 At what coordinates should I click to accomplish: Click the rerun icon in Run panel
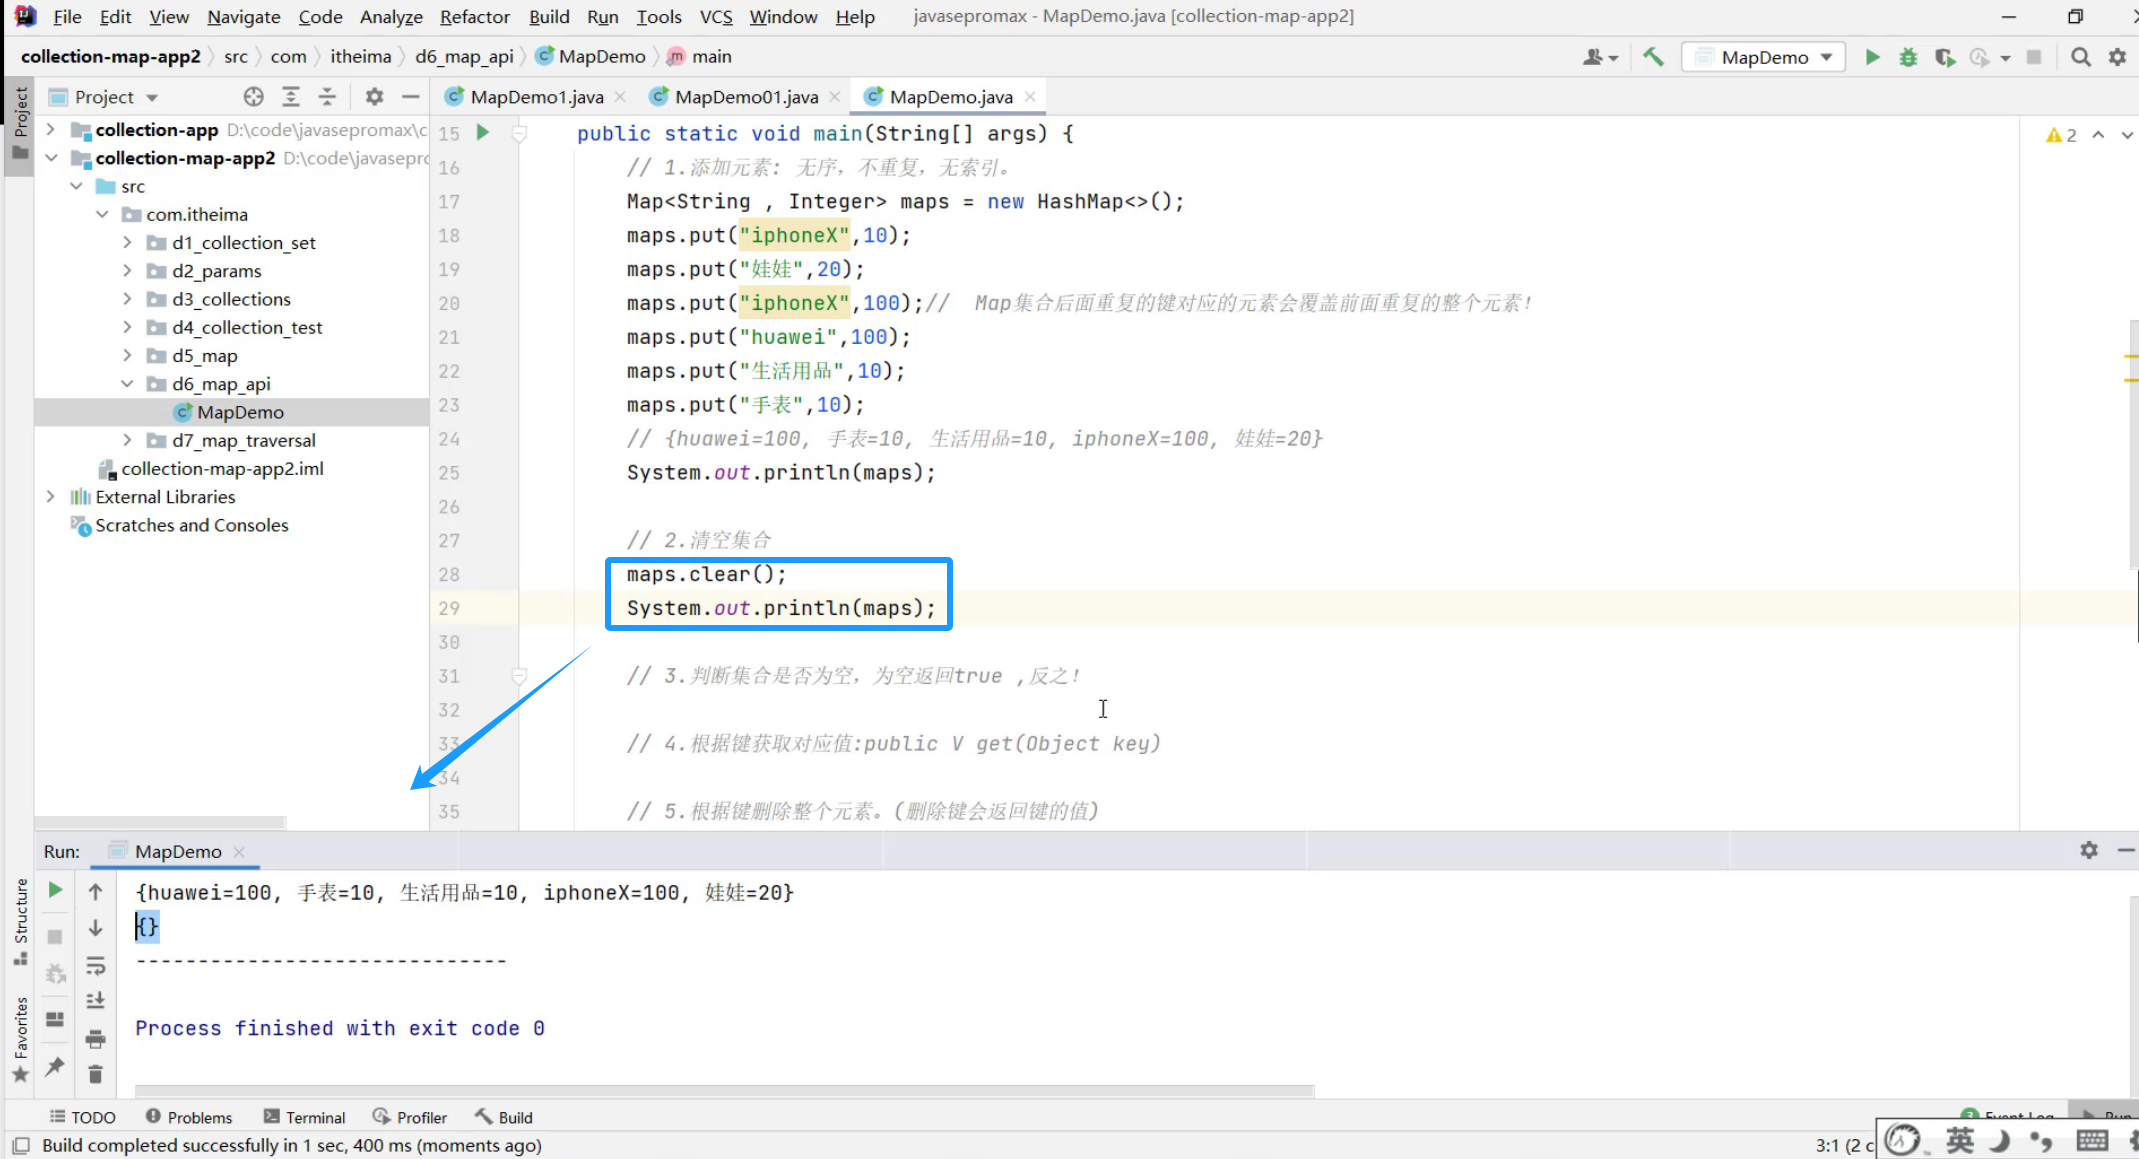tap(55, 890)
